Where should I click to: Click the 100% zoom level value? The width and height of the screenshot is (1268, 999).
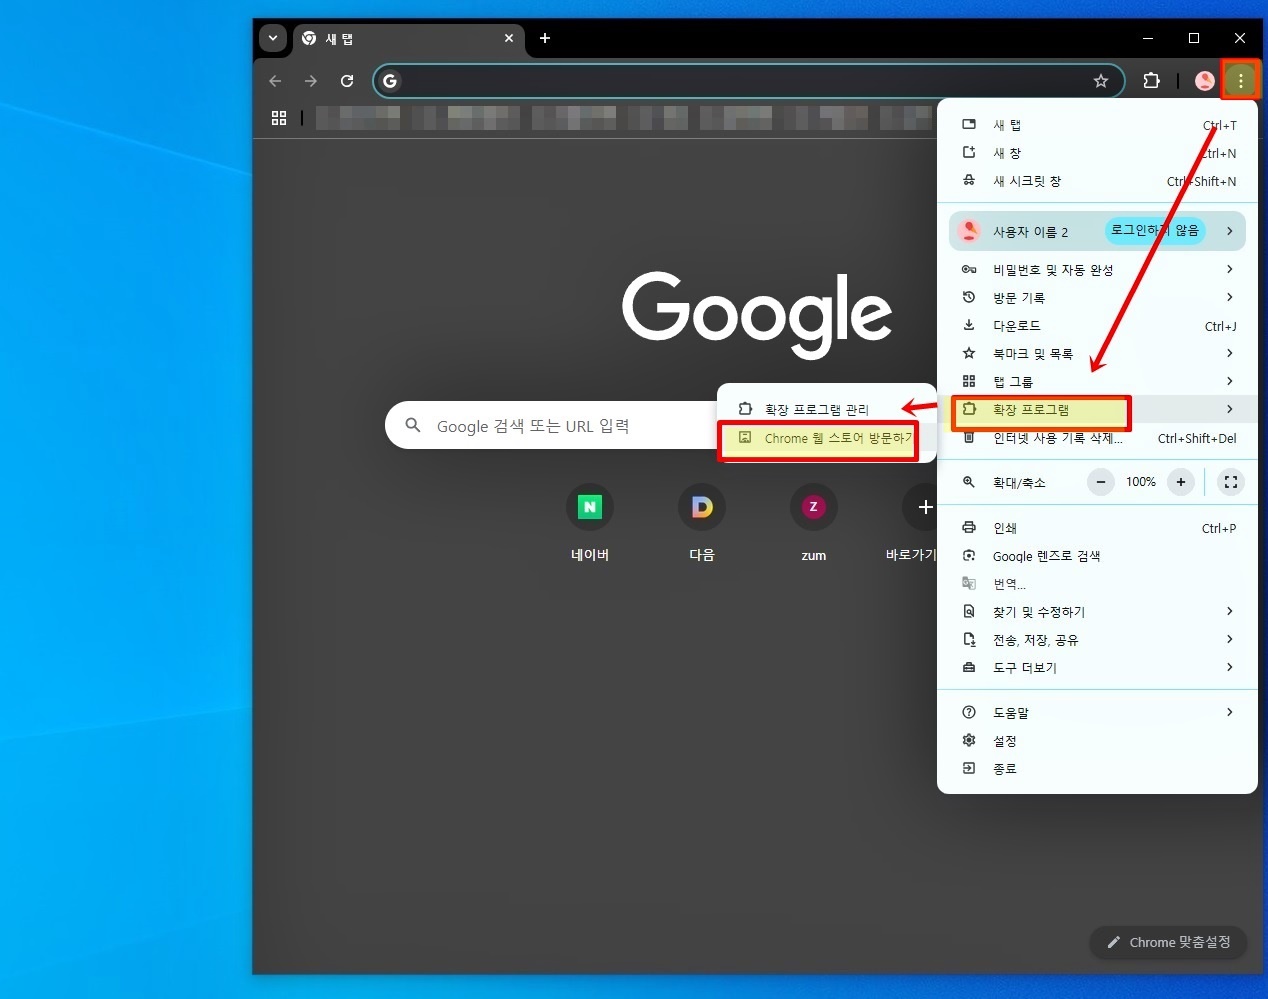tap(1141, 482)
